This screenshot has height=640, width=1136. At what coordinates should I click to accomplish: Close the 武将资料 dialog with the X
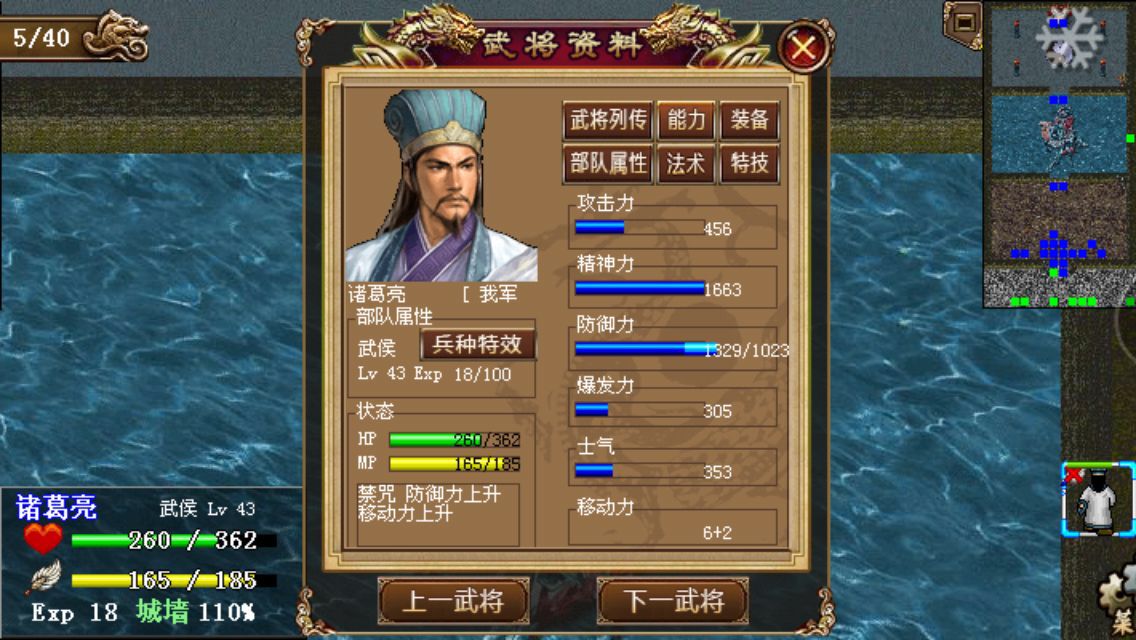tap(803, 48)
